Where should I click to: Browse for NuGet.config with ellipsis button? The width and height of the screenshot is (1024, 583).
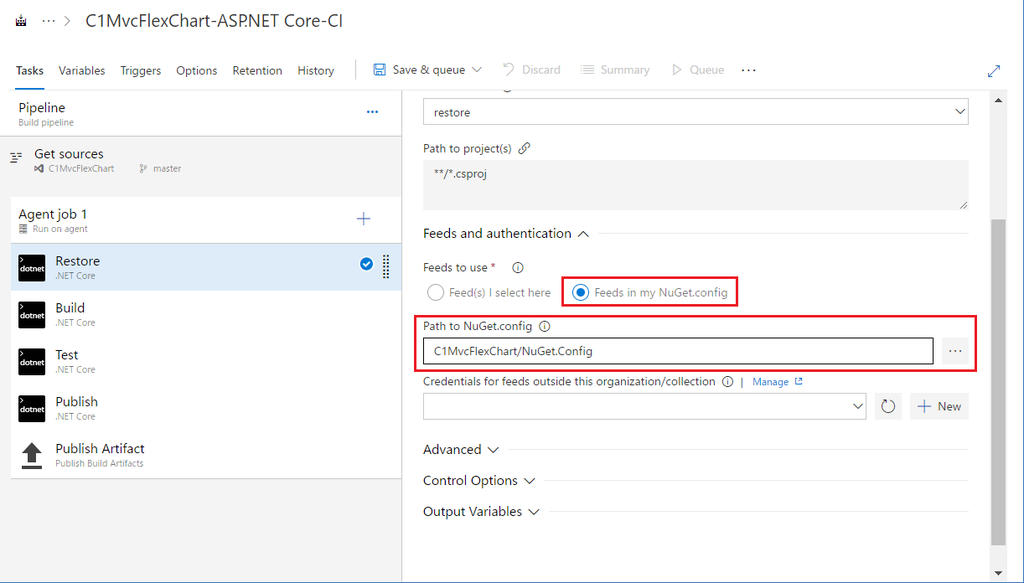pyautogui.click(x=955, y=351)
